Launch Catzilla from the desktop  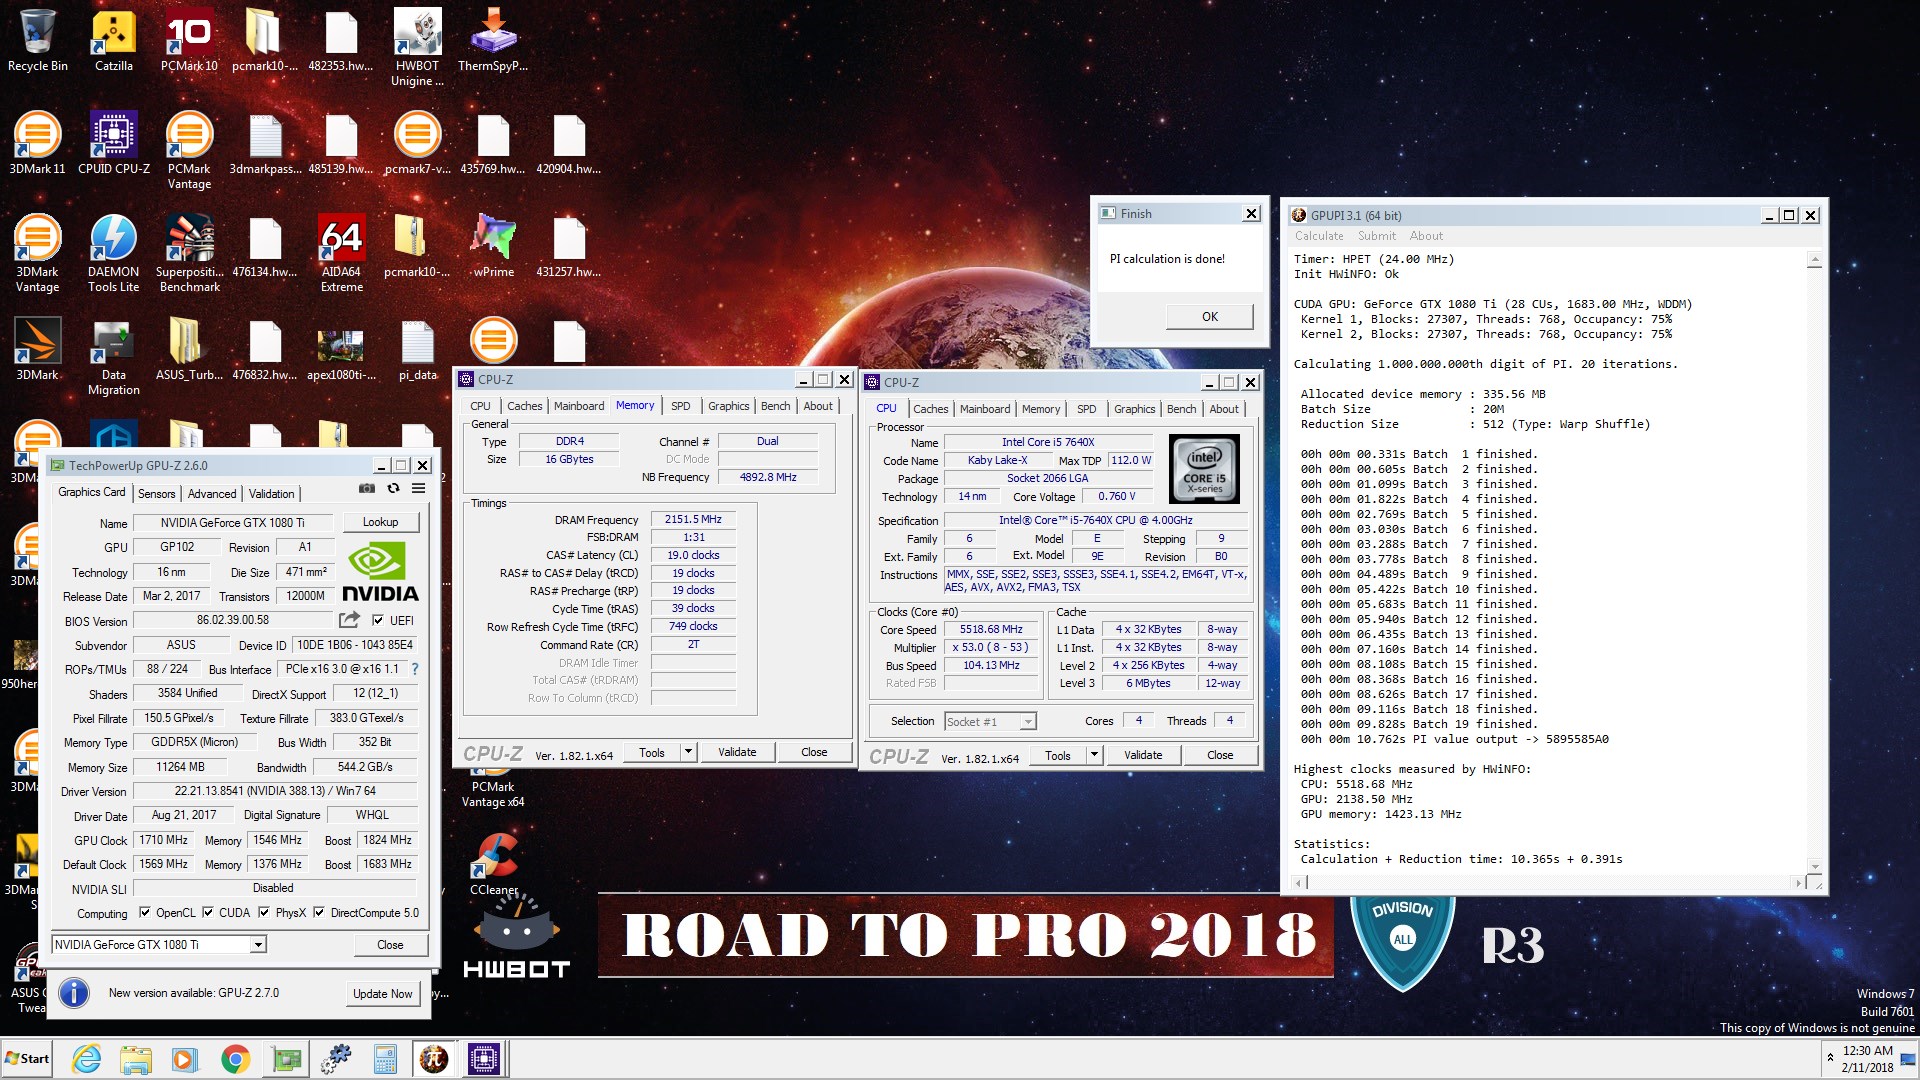114,40
